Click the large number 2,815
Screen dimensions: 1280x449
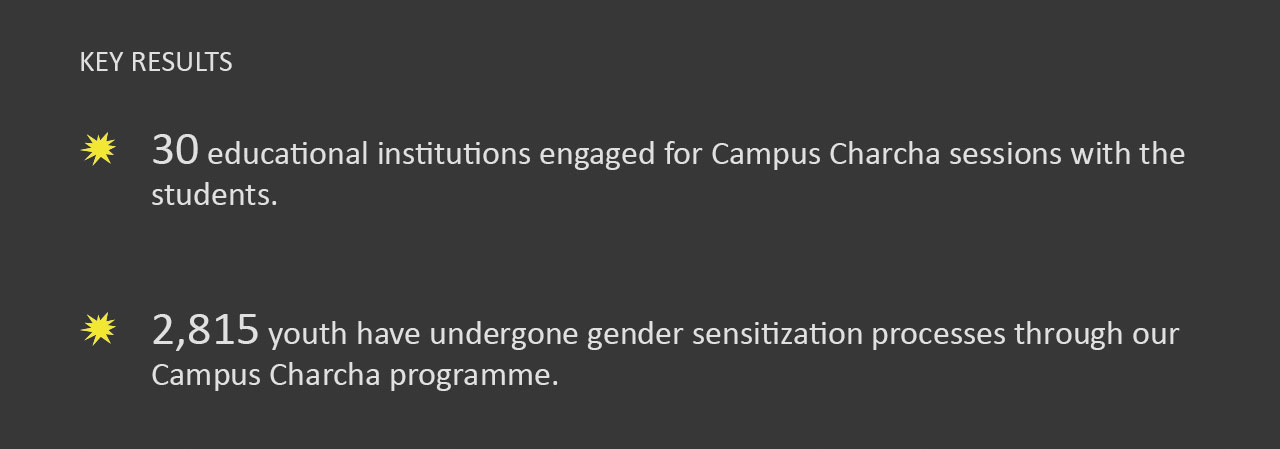(x=206, y=330)
